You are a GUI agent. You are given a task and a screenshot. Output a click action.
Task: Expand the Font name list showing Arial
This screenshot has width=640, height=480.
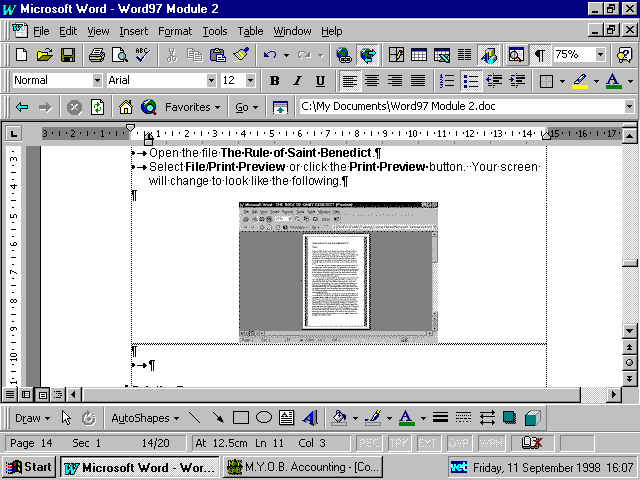click(x=211, y=81)
